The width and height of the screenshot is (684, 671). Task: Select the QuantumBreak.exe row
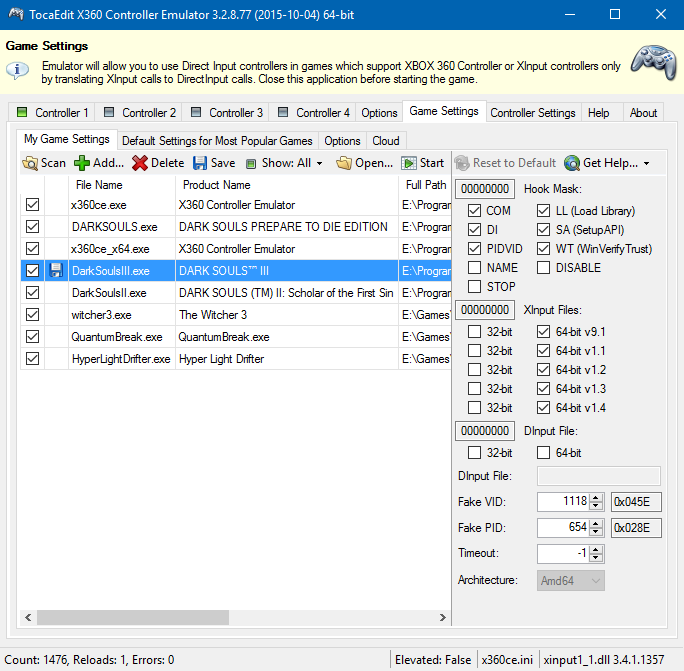point(236,337)
